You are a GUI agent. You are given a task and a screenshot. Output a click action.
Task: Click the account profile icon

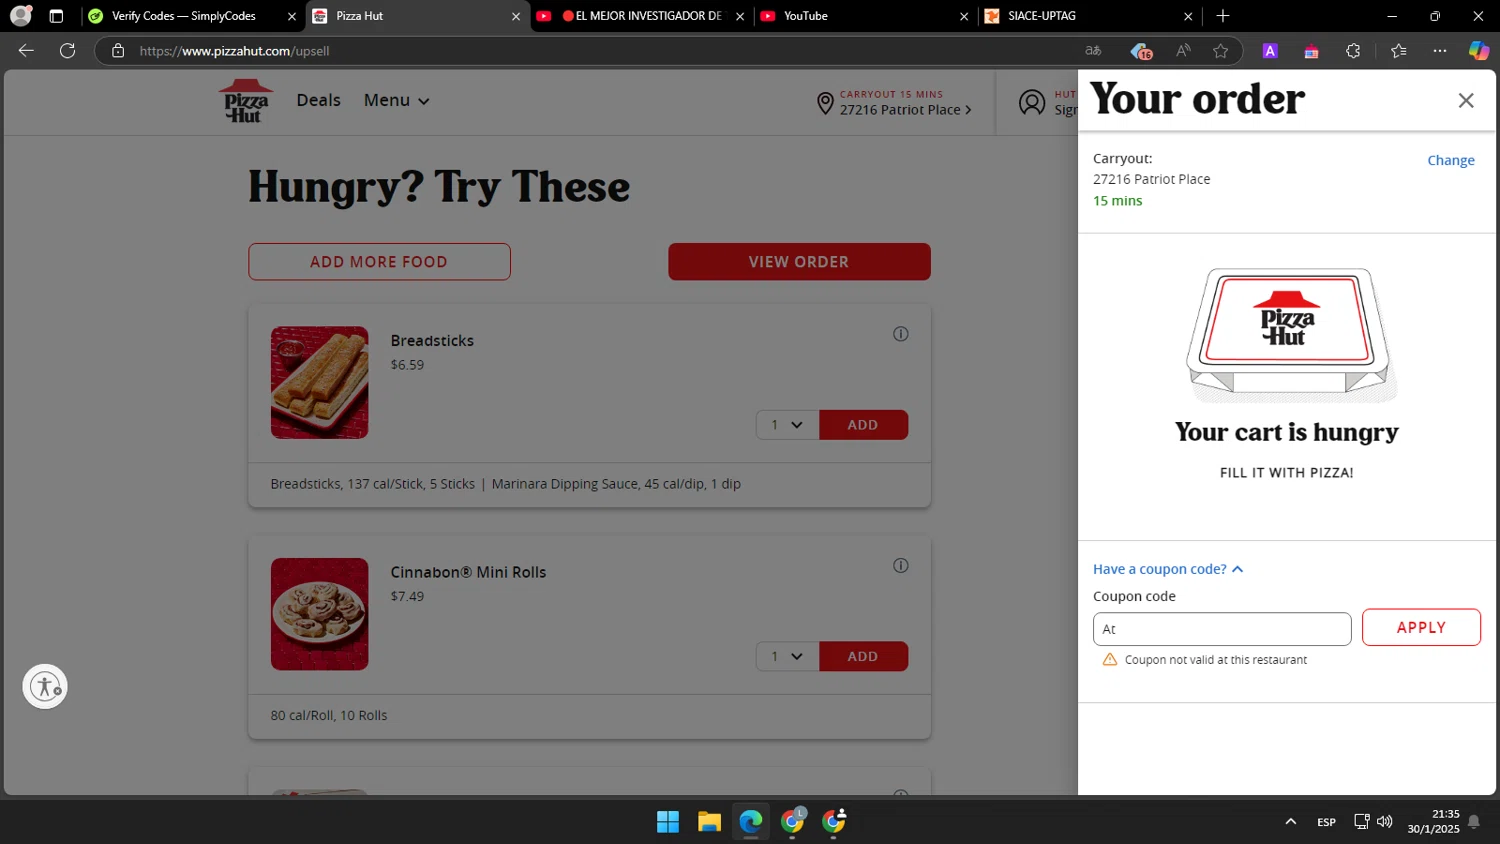tap(1032, 102)
